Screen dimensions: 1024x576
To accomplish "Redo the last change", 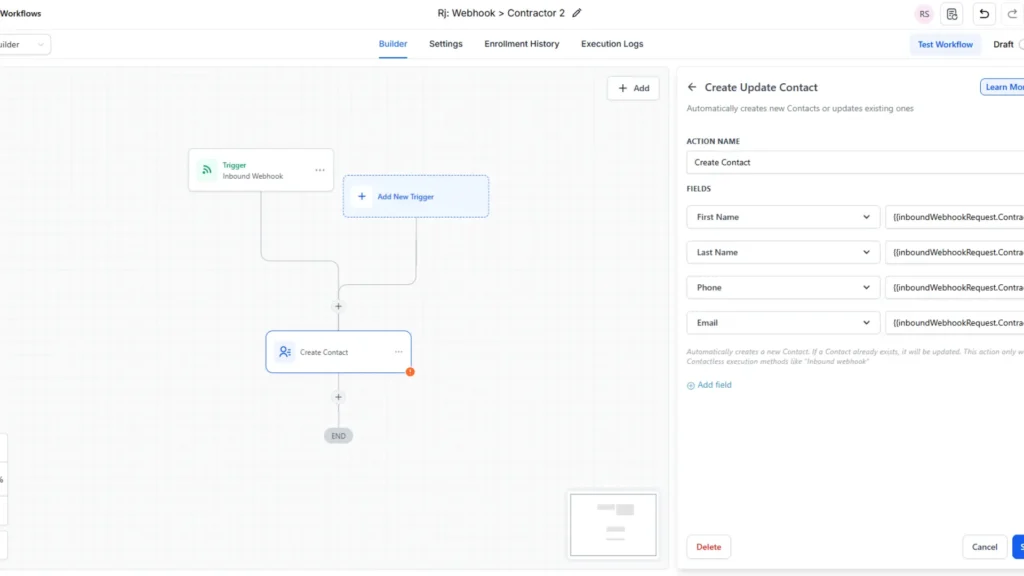I will click(x=1012, y=14).
